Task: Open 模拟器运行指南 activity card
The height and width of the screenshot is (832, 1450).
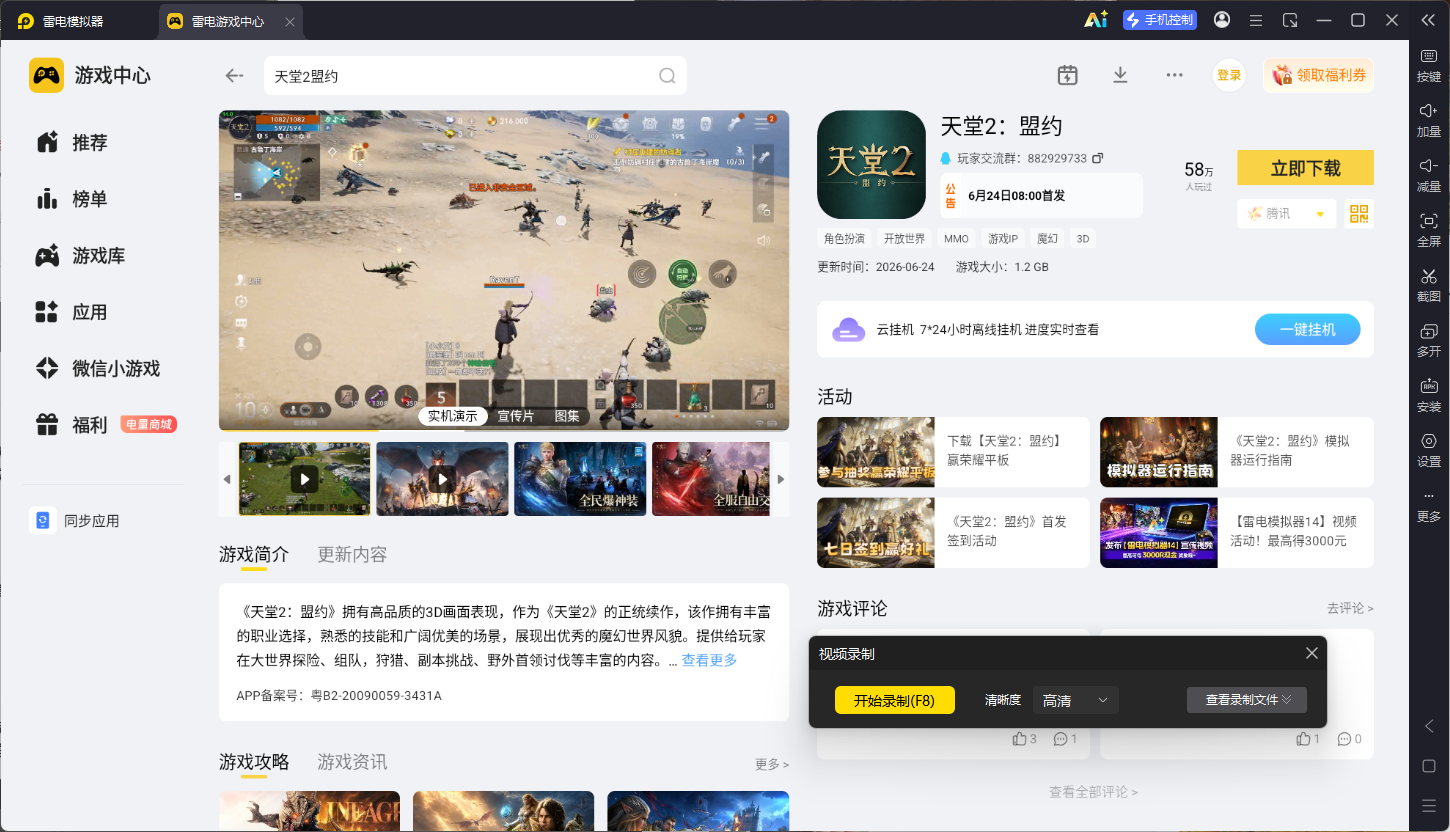Action: pos(1237,451)
